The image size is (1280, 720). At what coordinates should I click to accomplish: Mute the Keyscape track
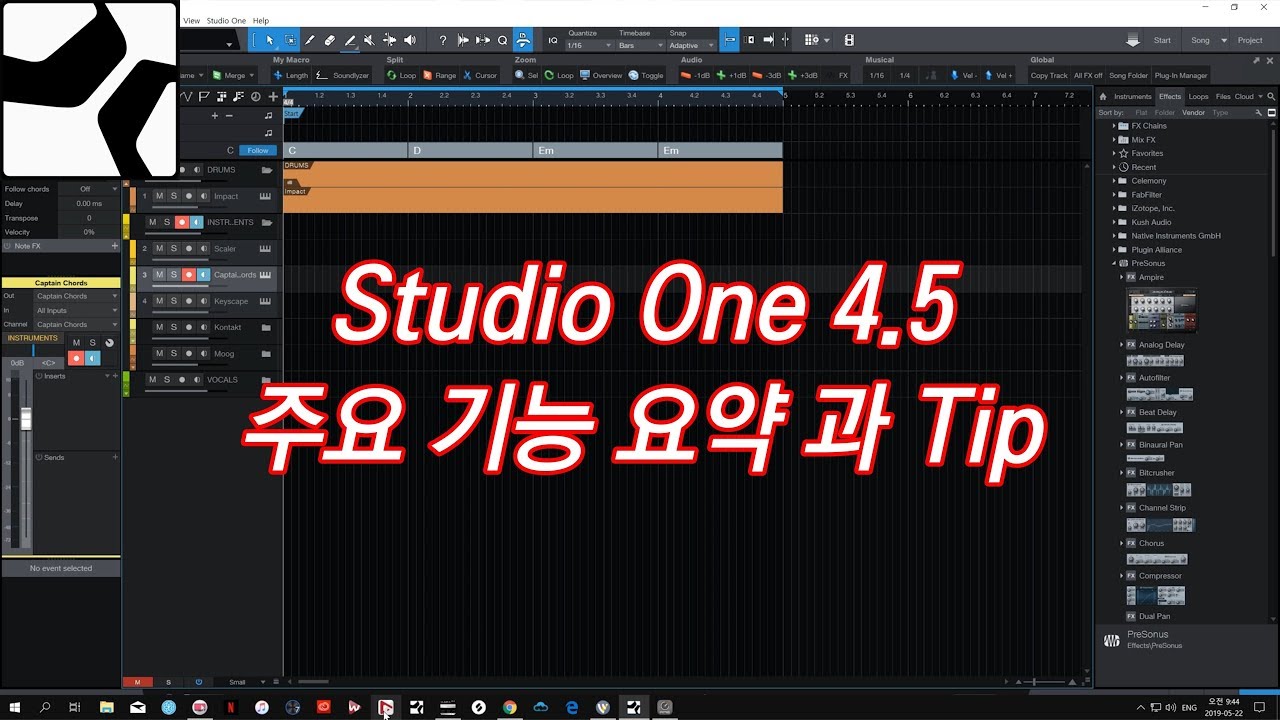[x=159, y=301]
